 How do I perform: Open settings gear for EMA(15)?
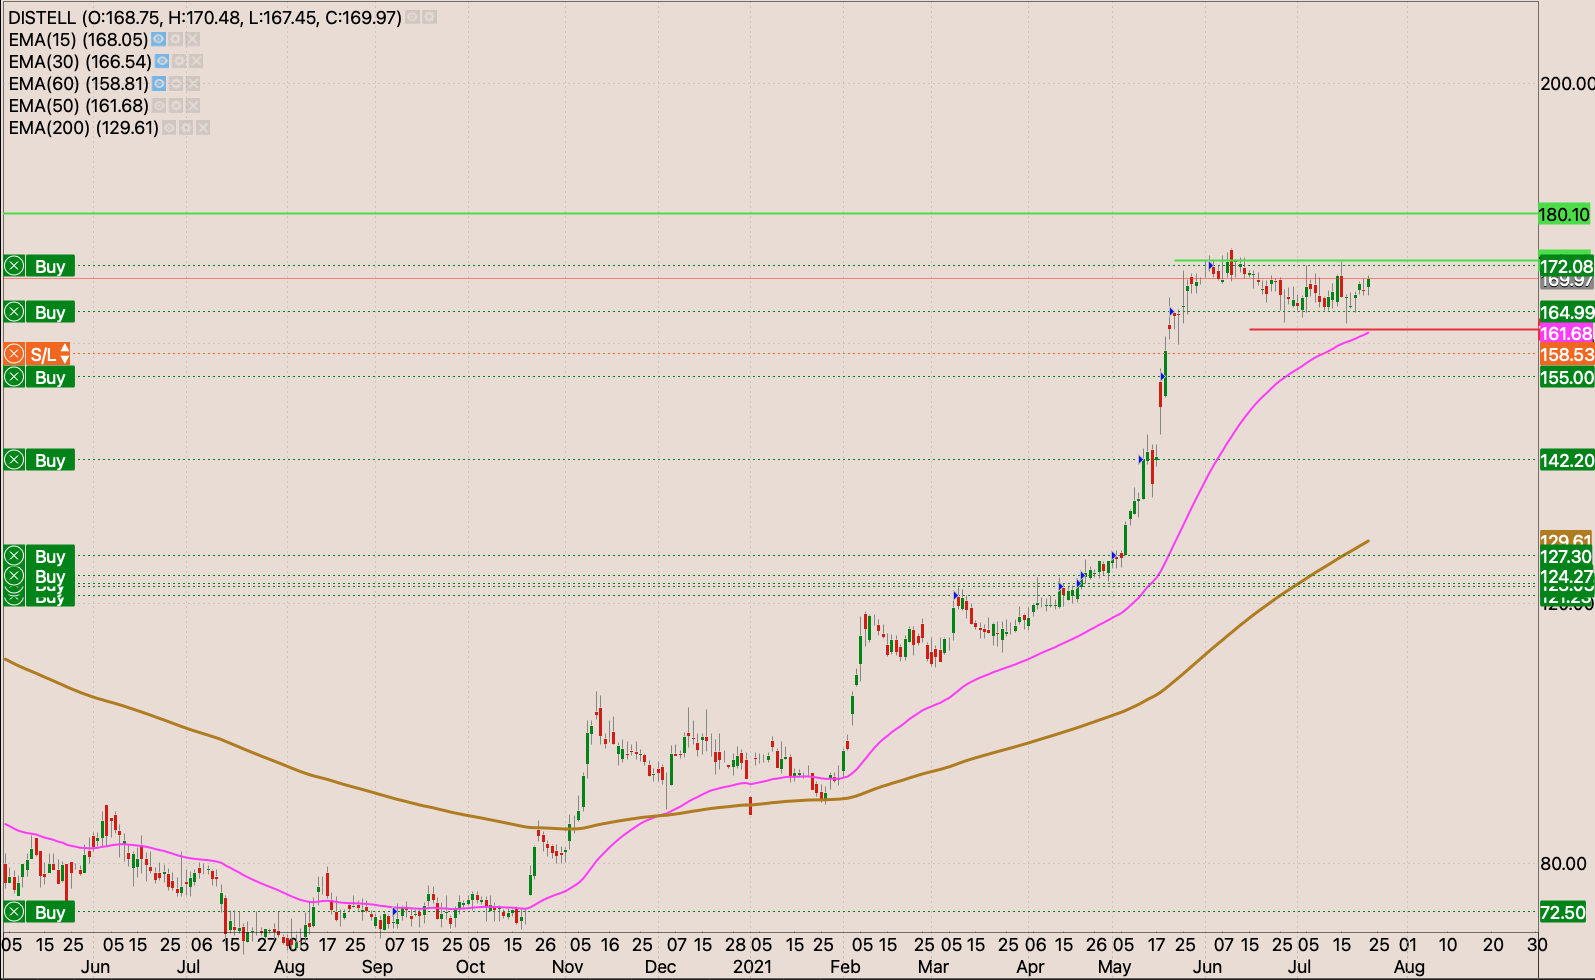point(176,40)
